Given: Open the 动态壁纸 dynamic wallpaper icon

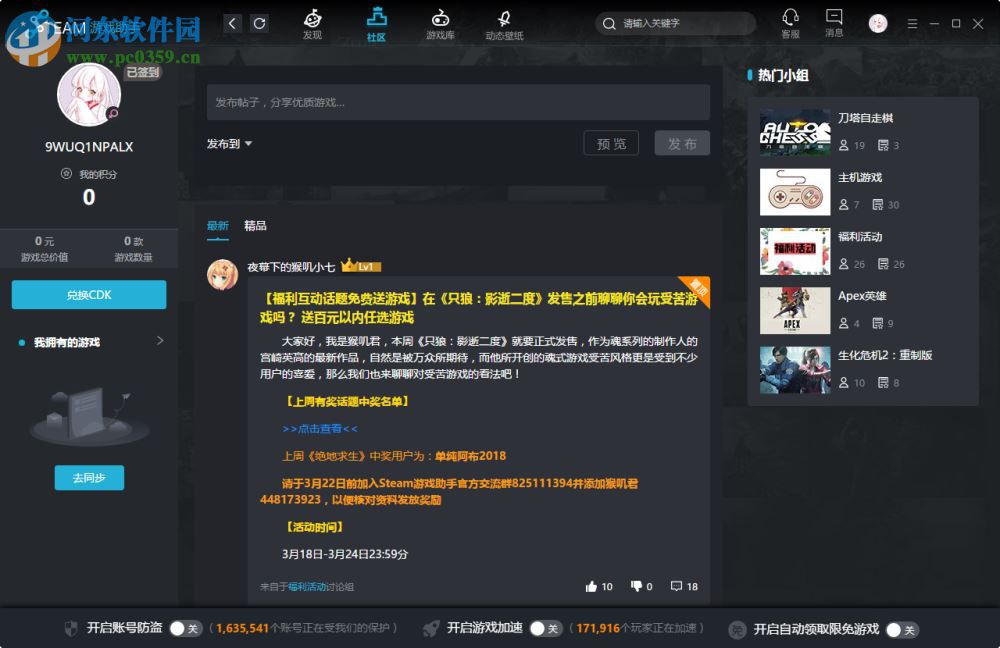Looking at the screenshot, I should (x=504, y=22).
